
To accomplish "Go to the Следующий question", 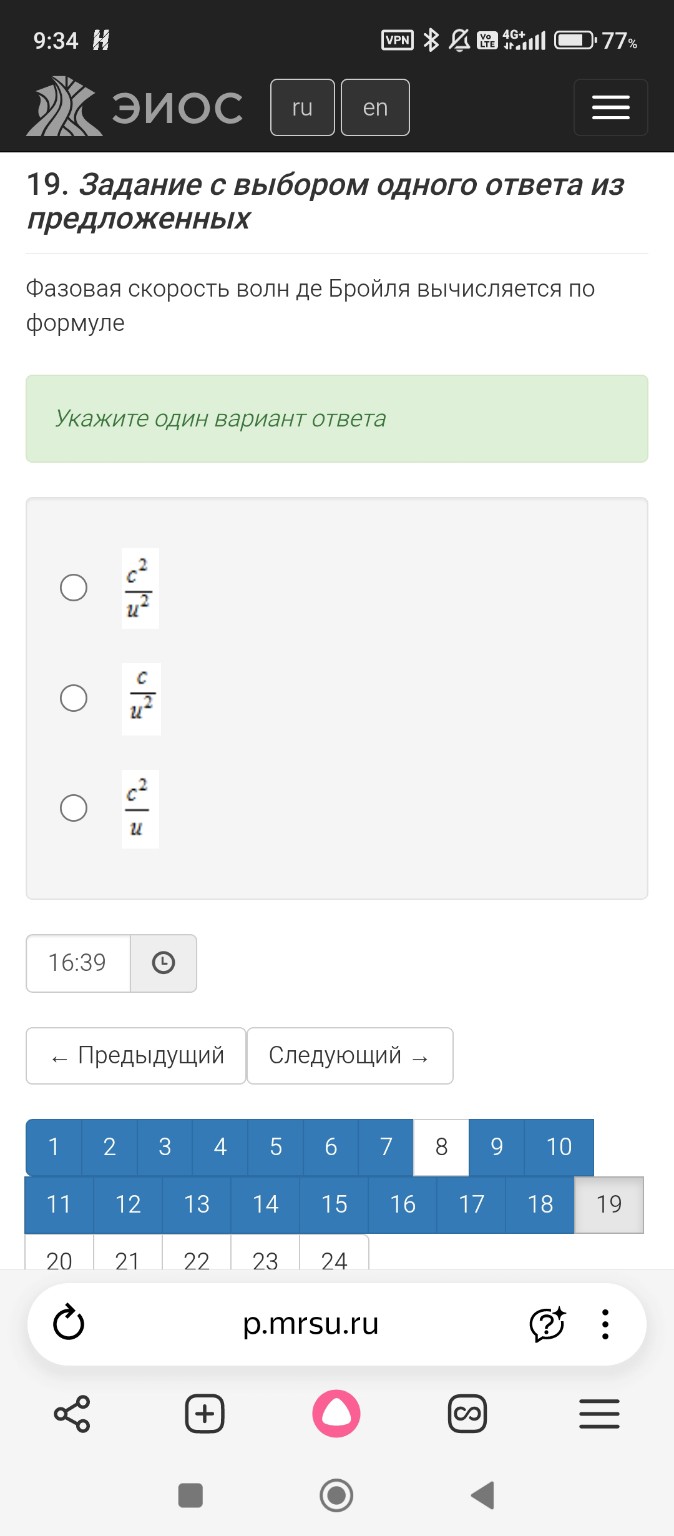I will tap(350, 1055).
